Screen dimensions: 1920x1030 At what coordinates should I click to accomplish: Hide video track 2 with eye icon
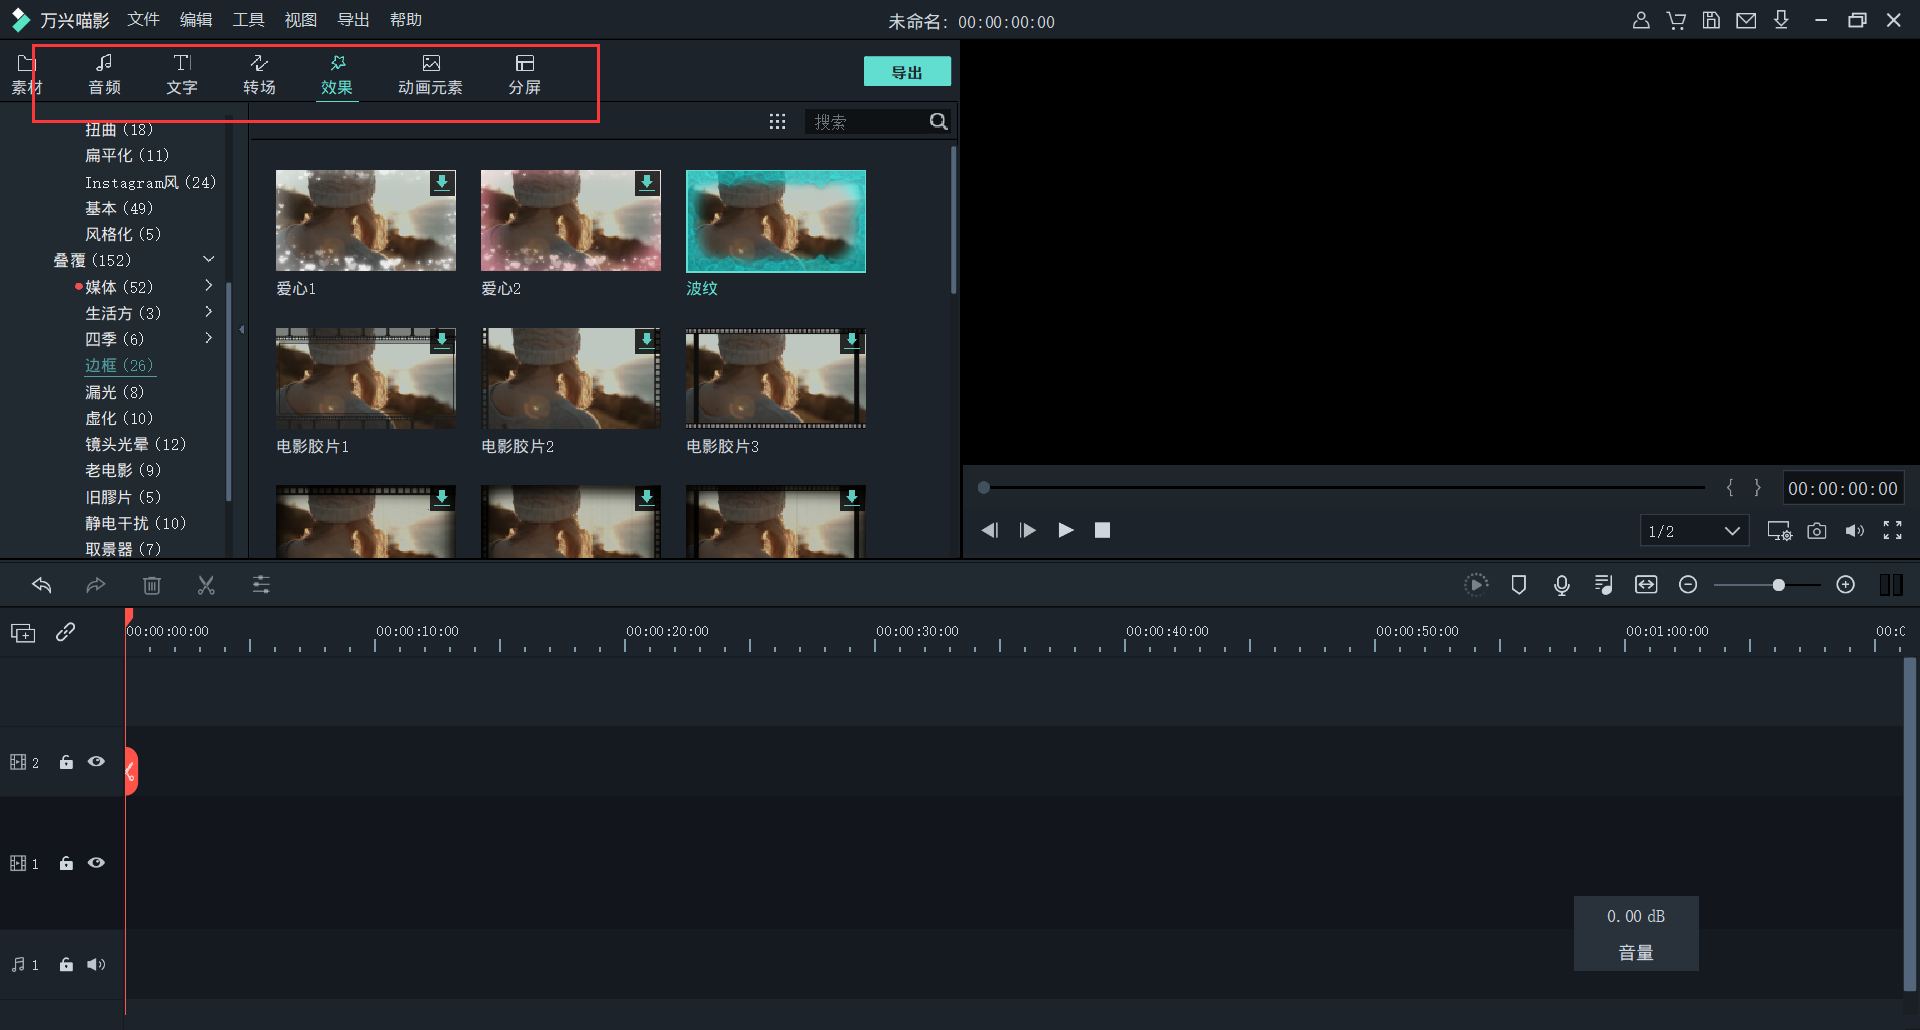[x=96, y=762]
